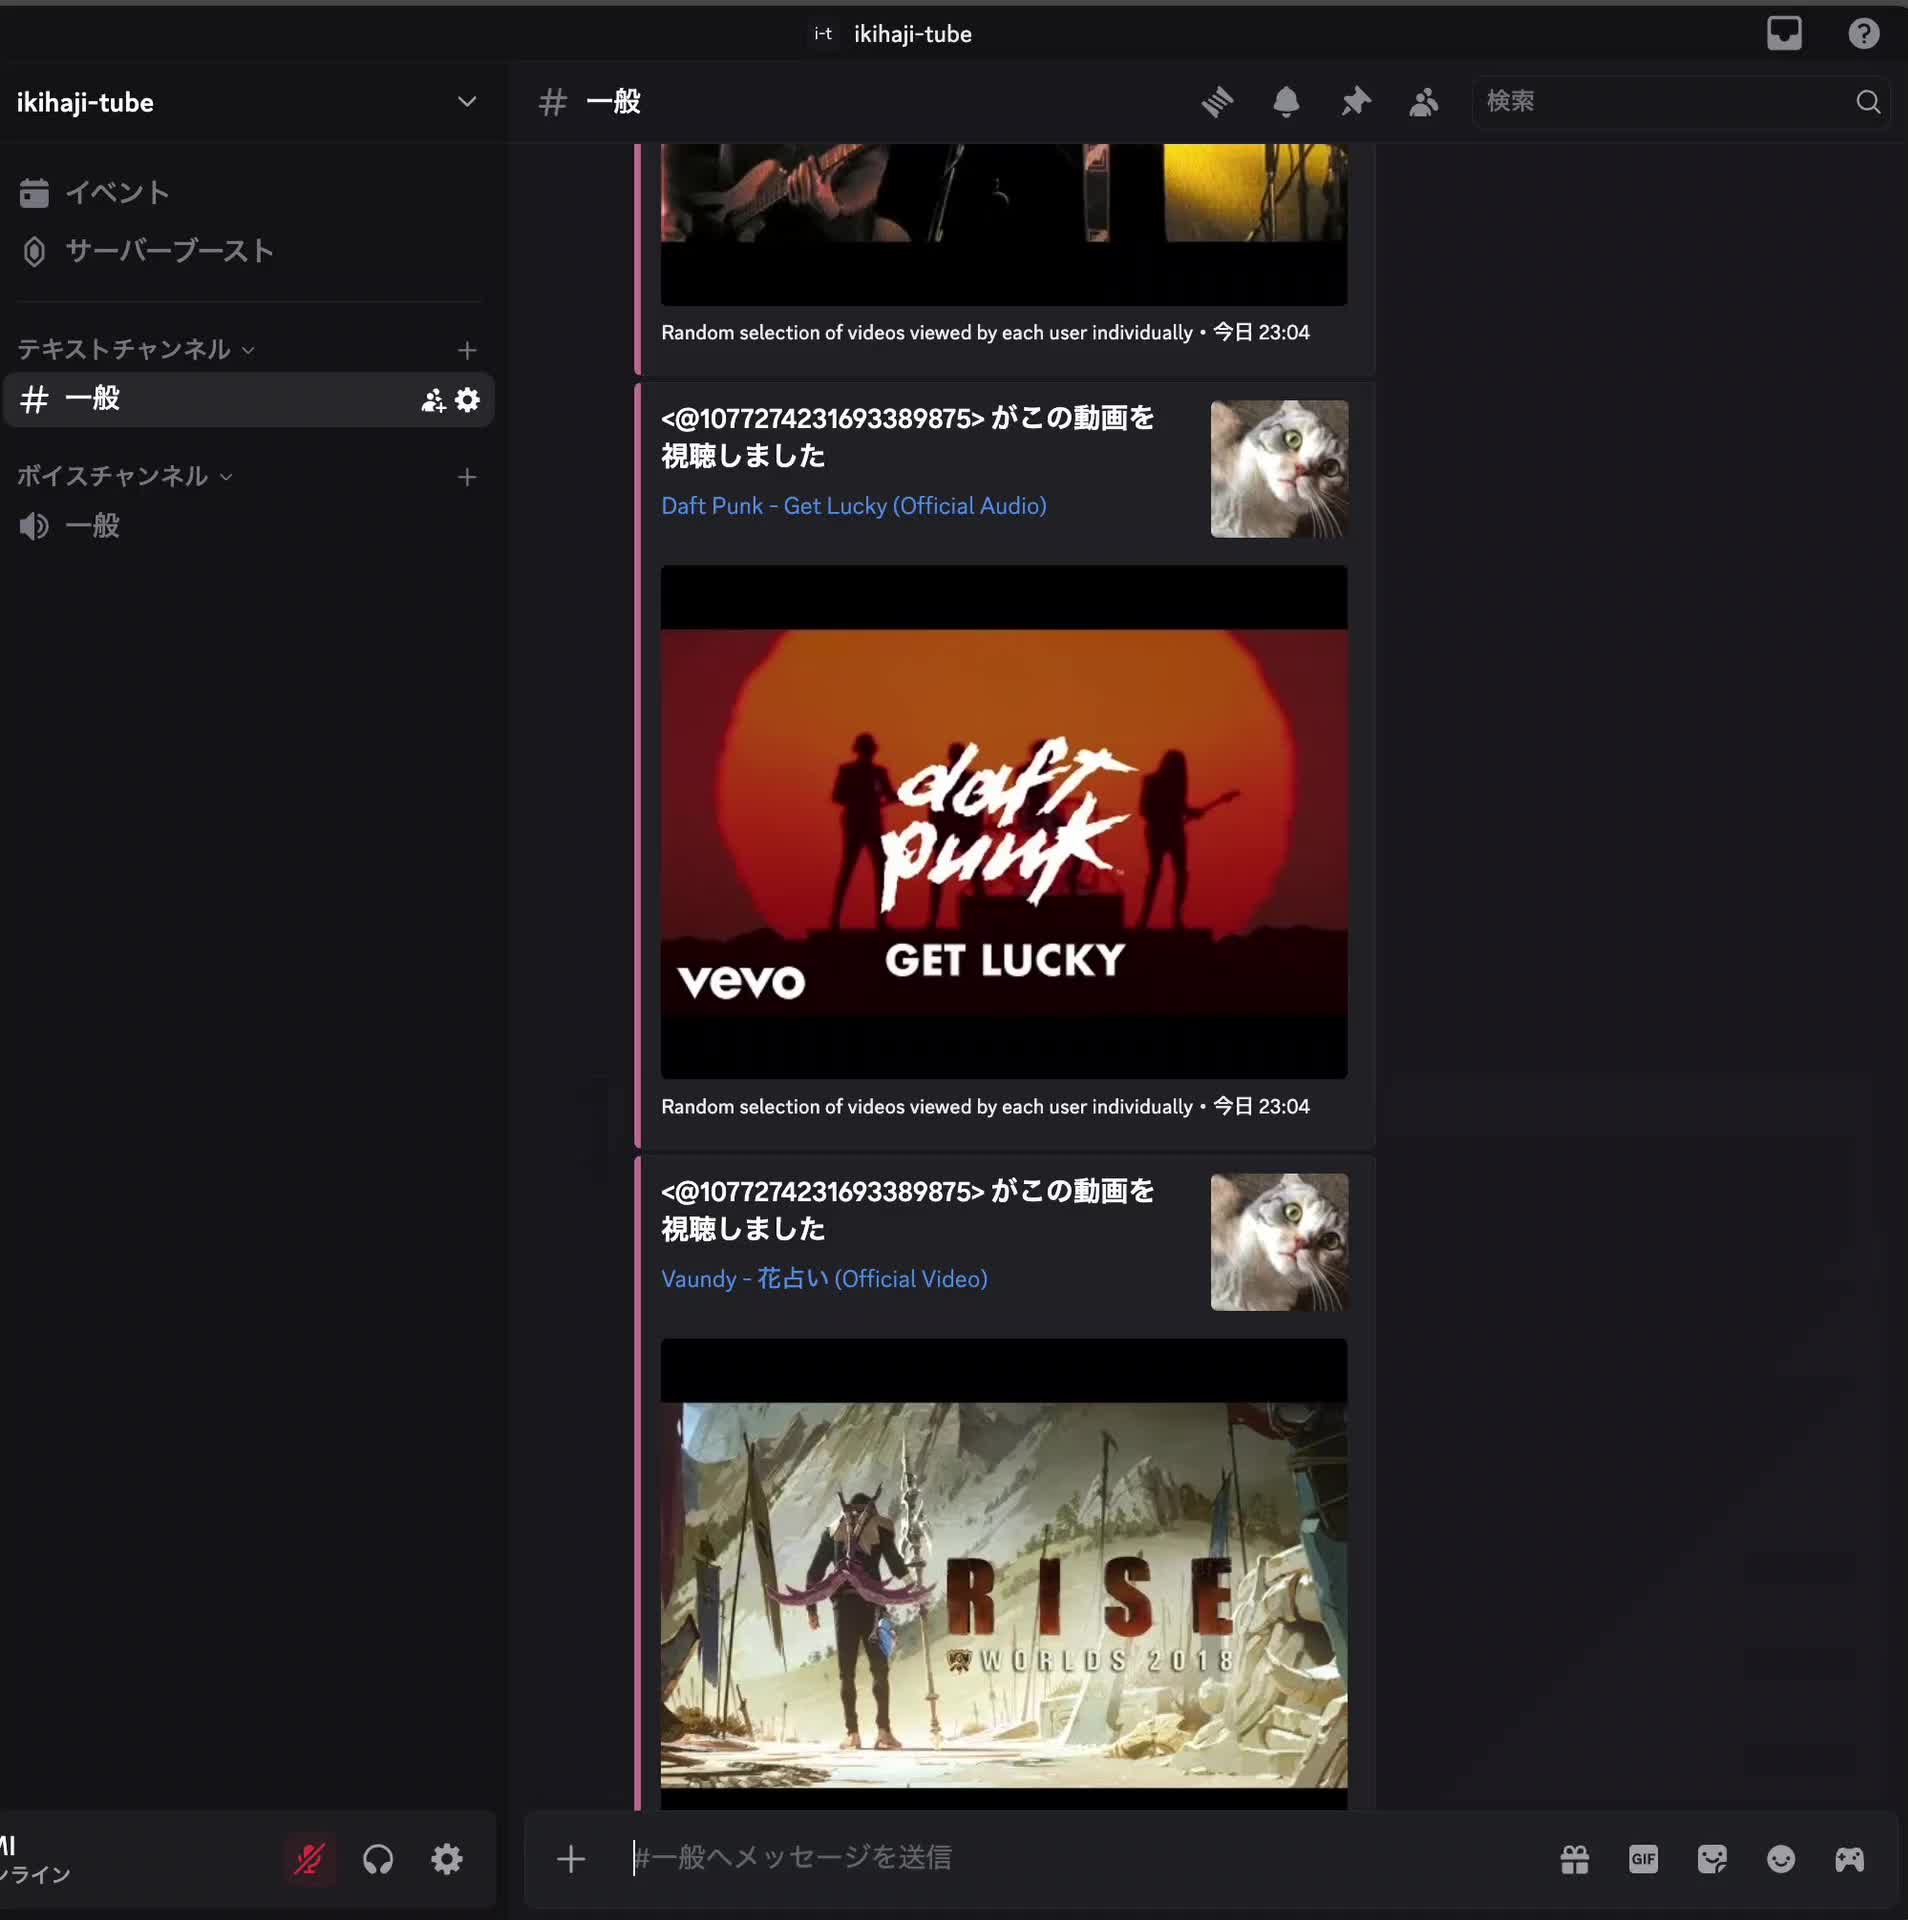1908x1920 pixels.
Task: Collapse the ボイスチャンネル category
Action: click(x=124, y=476)
